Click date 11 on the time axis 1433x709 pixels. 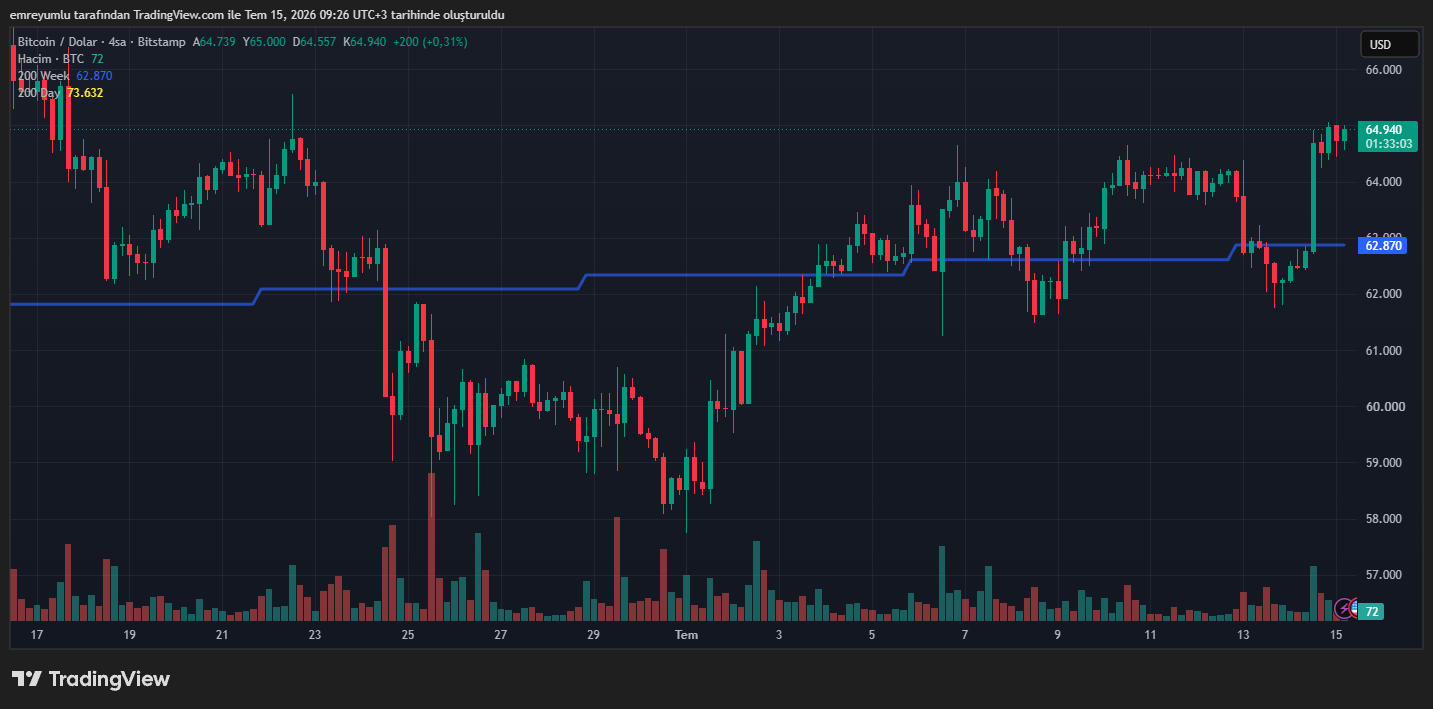(1150, 635)
